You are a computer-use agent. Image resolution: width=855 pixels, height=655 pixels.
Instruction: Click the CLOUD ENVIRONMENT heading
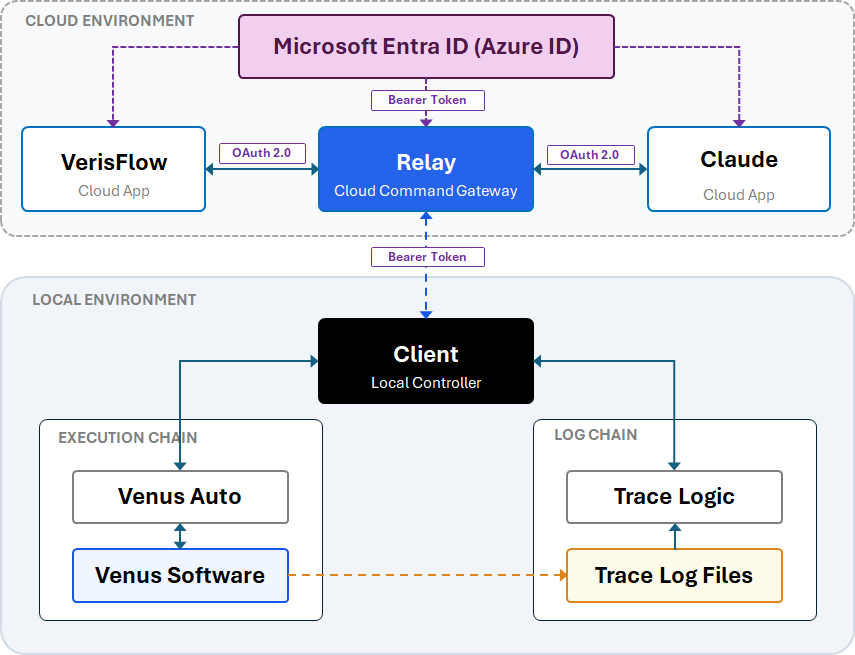110,21
